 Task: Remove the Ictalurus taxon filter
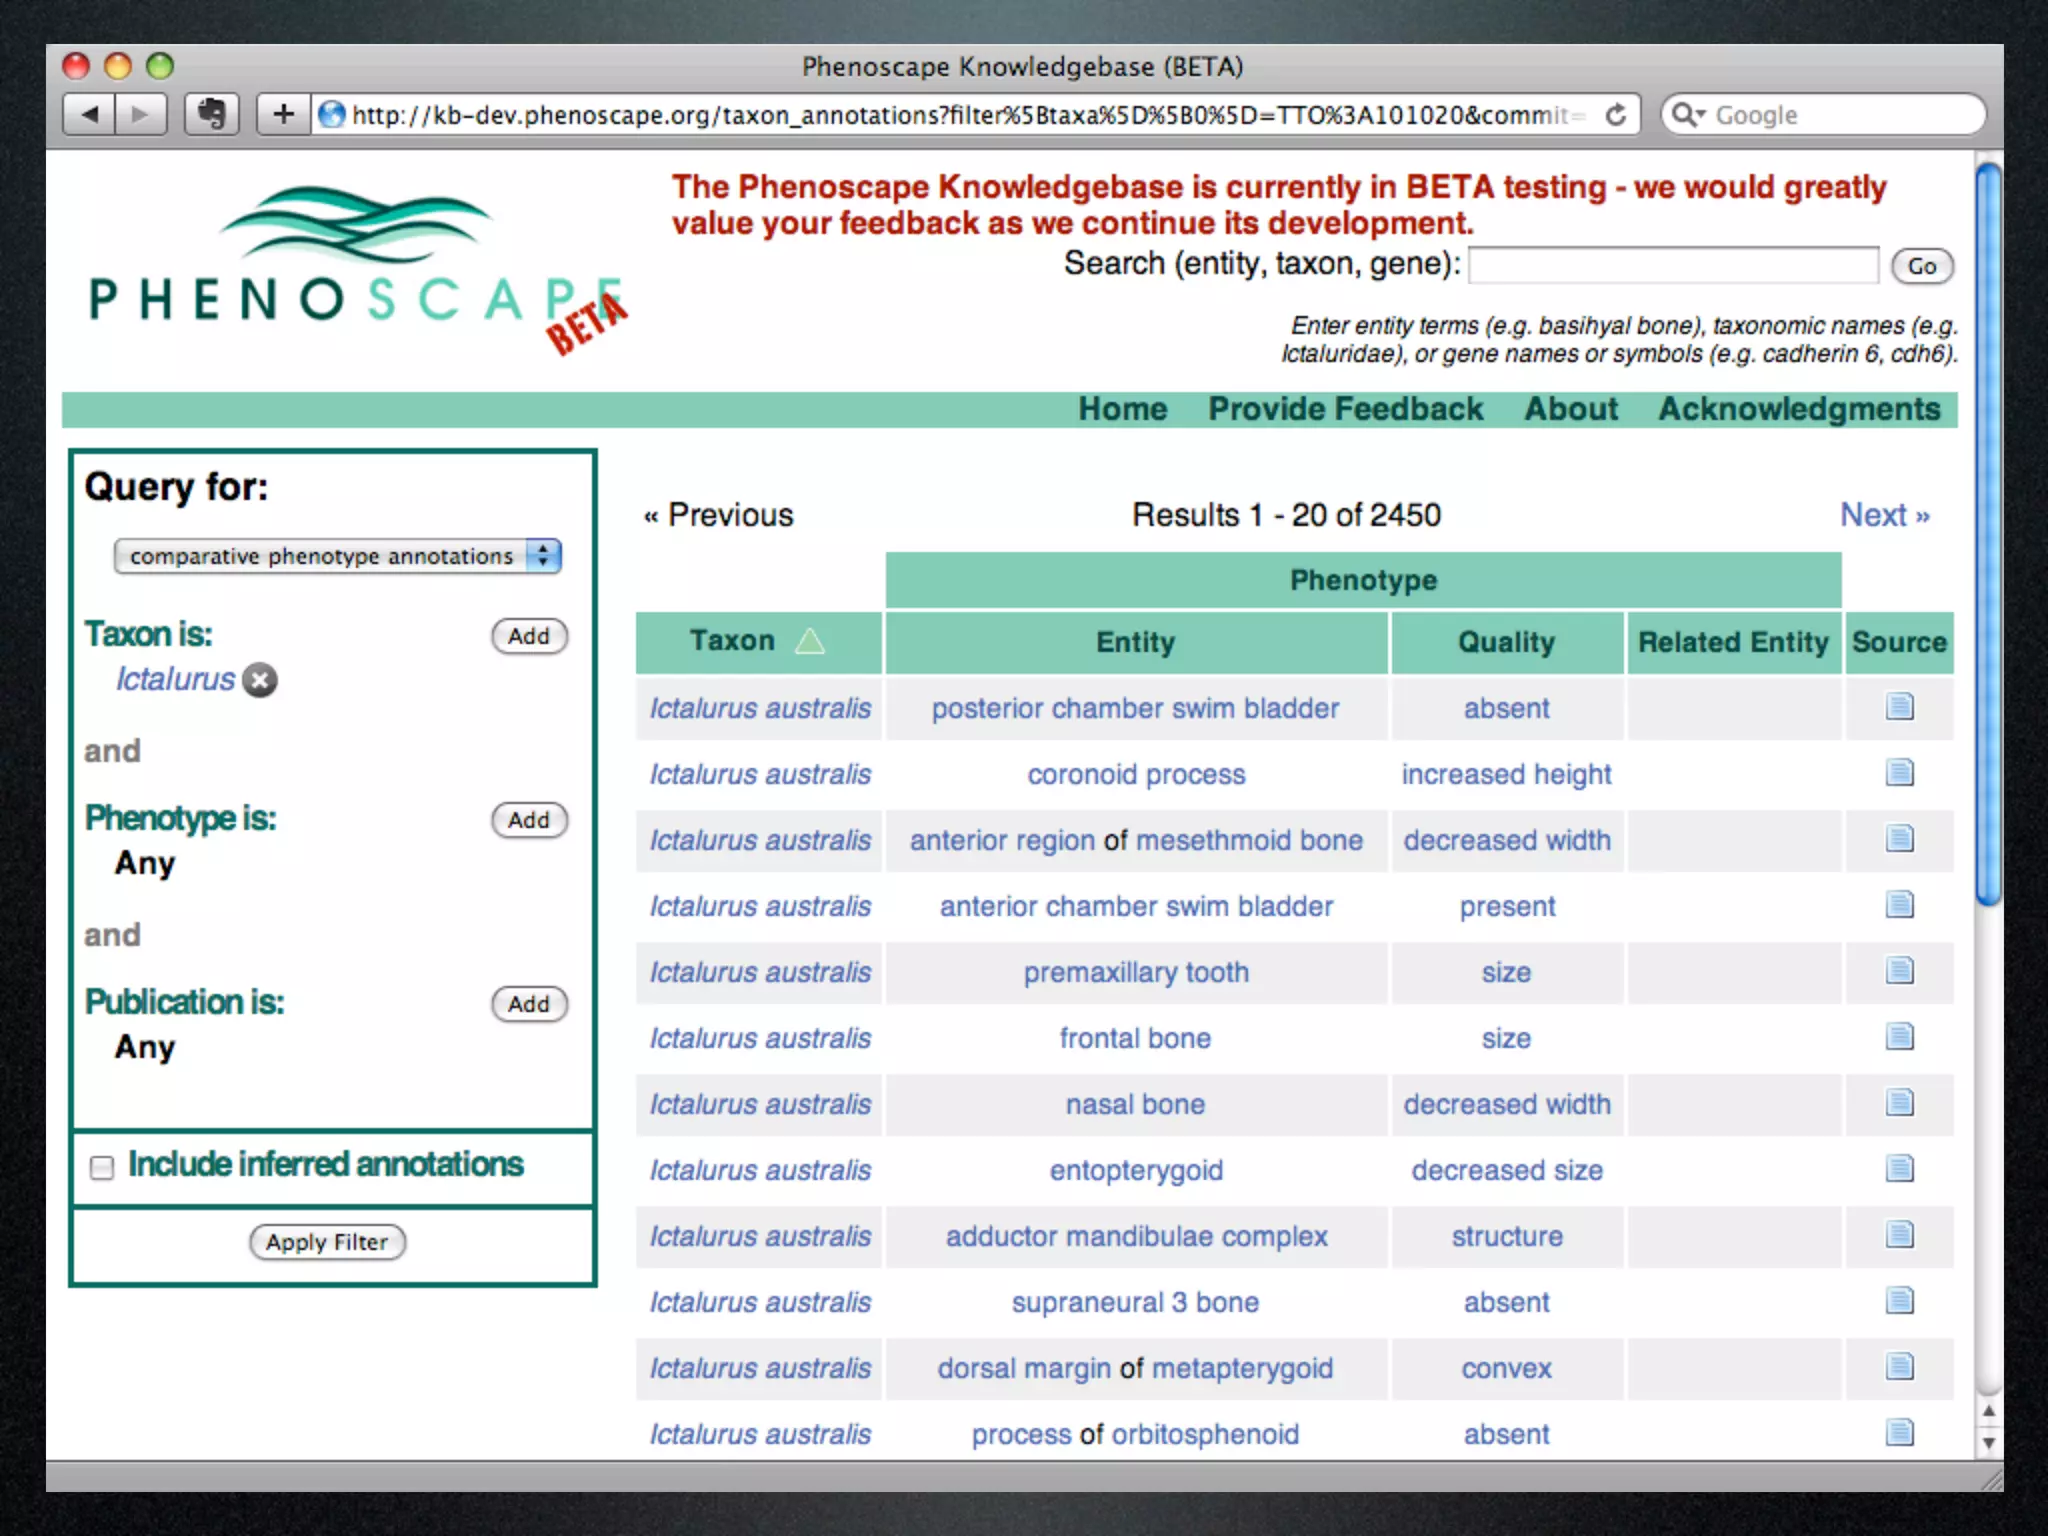coord(260,680)
